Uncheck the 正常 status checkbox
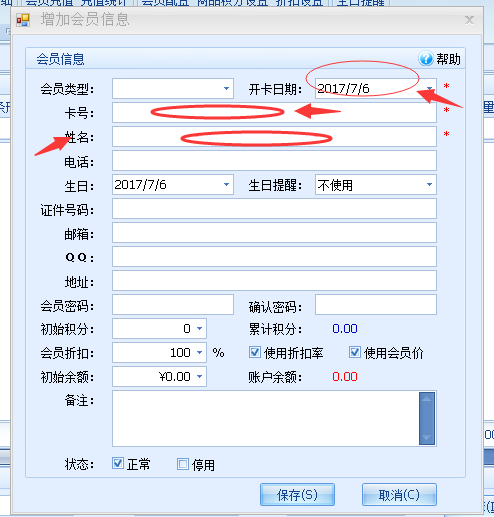 click(x=118, y=463)
